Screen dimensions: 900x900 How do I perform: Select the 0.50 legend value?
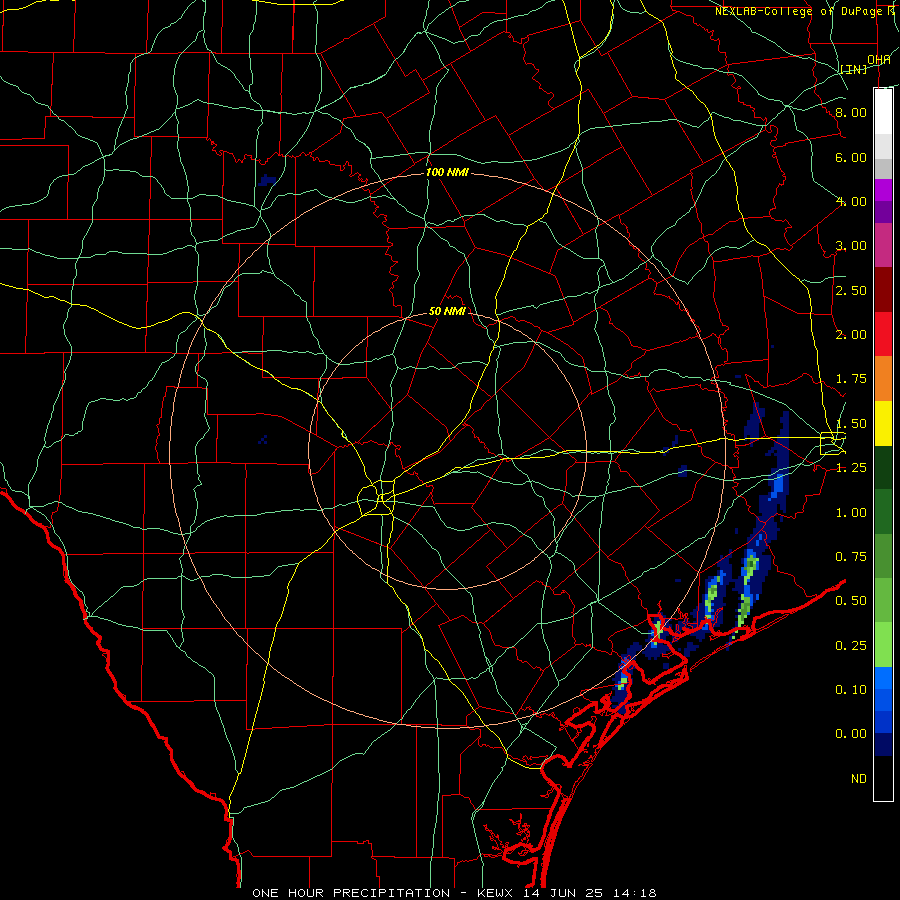pyautogui.click(x=851, y=601)
